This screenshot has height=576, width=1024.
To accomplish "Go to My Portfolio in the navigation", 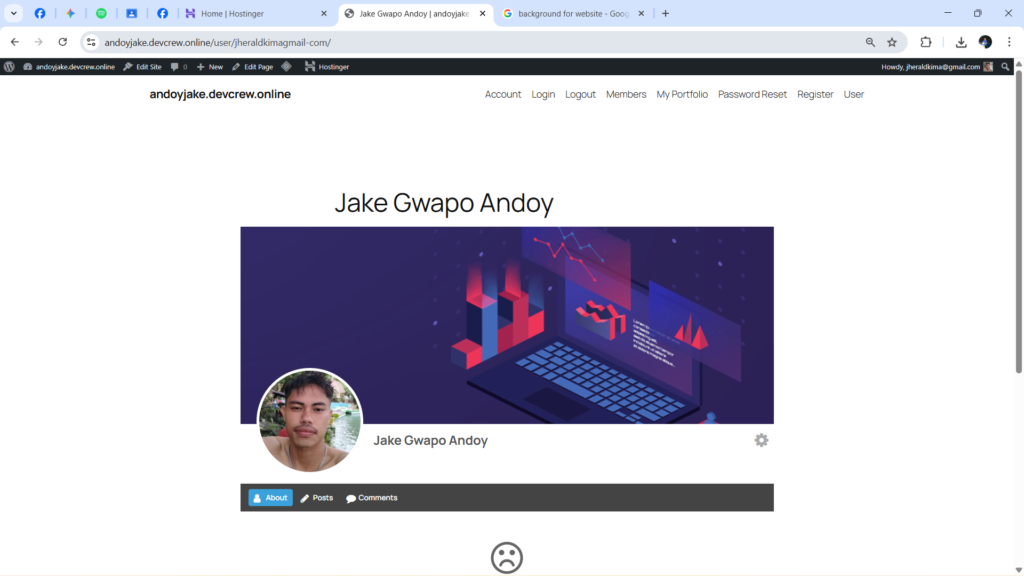I will click(682, 94).
